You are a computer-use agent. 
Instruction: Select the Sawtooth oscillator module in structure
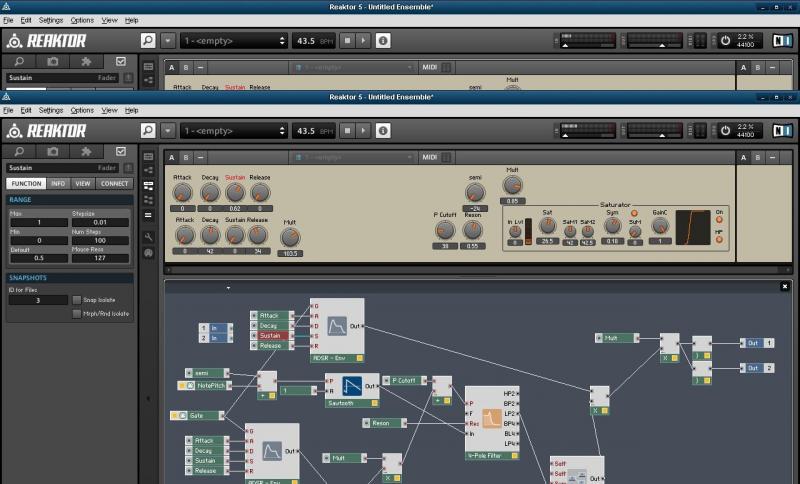[x=352, y=390]
